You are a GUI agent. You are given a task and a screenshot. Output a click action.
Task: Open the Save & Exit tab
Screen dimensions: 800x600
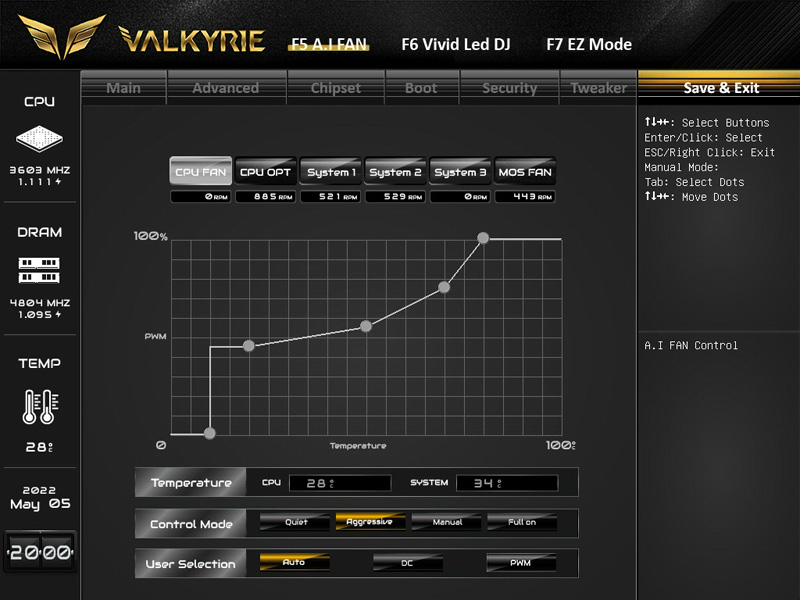coord(721,88)
